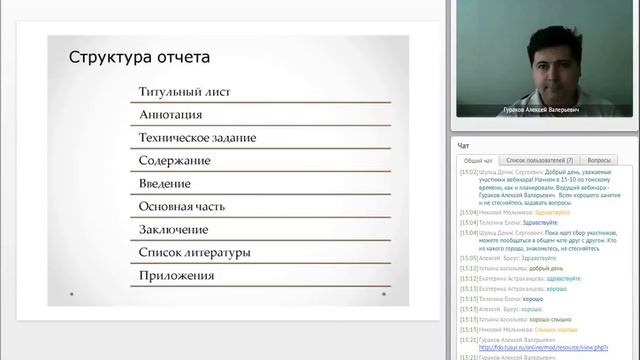
Task: Click Телегина Елена's 15:13 хорошо message
Action: [501, 299]
